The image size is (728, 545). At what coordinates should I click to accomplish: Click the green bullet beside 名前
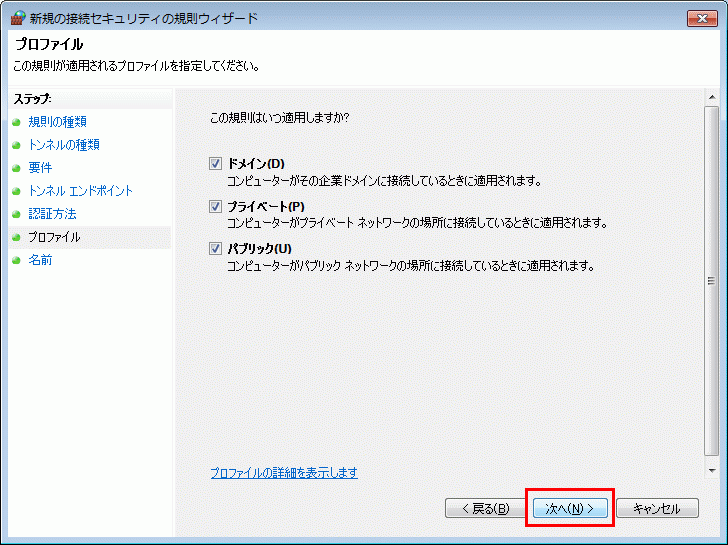(16, 260)
